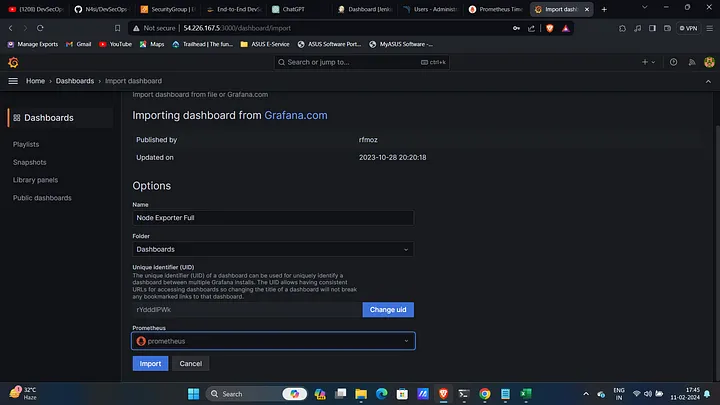720x405 pixels.
Task: Open Playlists in the side menu
Action: pyautogui.click(x=26, y=144)
